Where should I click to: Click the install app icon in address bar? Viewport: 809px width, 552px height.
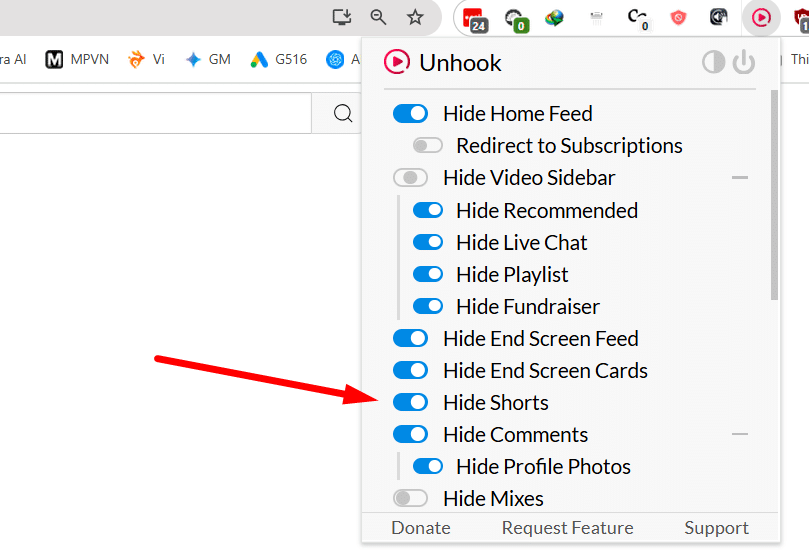point(342,17)
